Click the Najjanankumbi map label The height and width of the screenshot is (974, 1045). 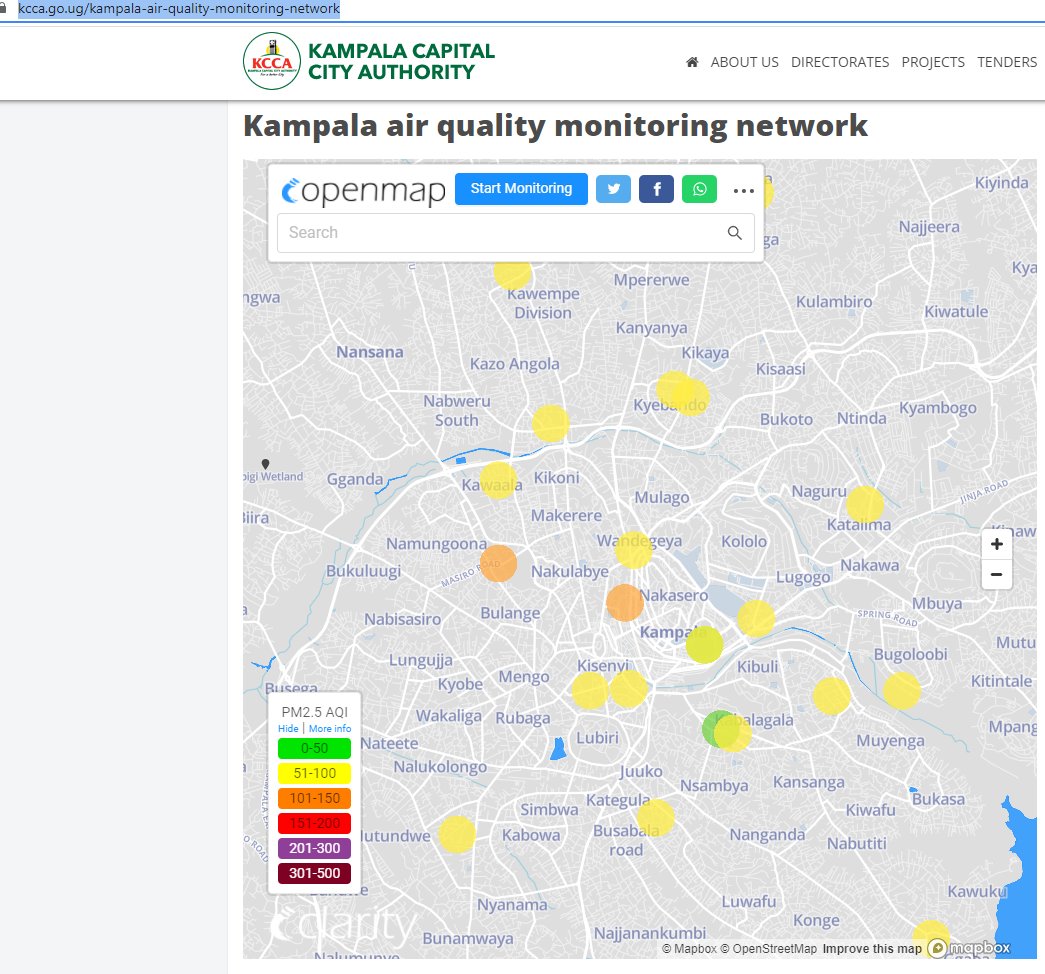click(x=650, y=933)
